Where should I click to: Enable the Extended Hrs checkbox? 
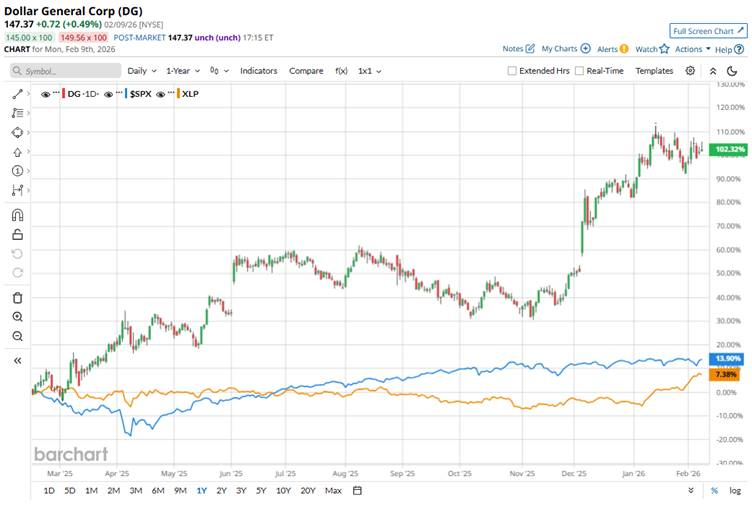pos(513,71)
